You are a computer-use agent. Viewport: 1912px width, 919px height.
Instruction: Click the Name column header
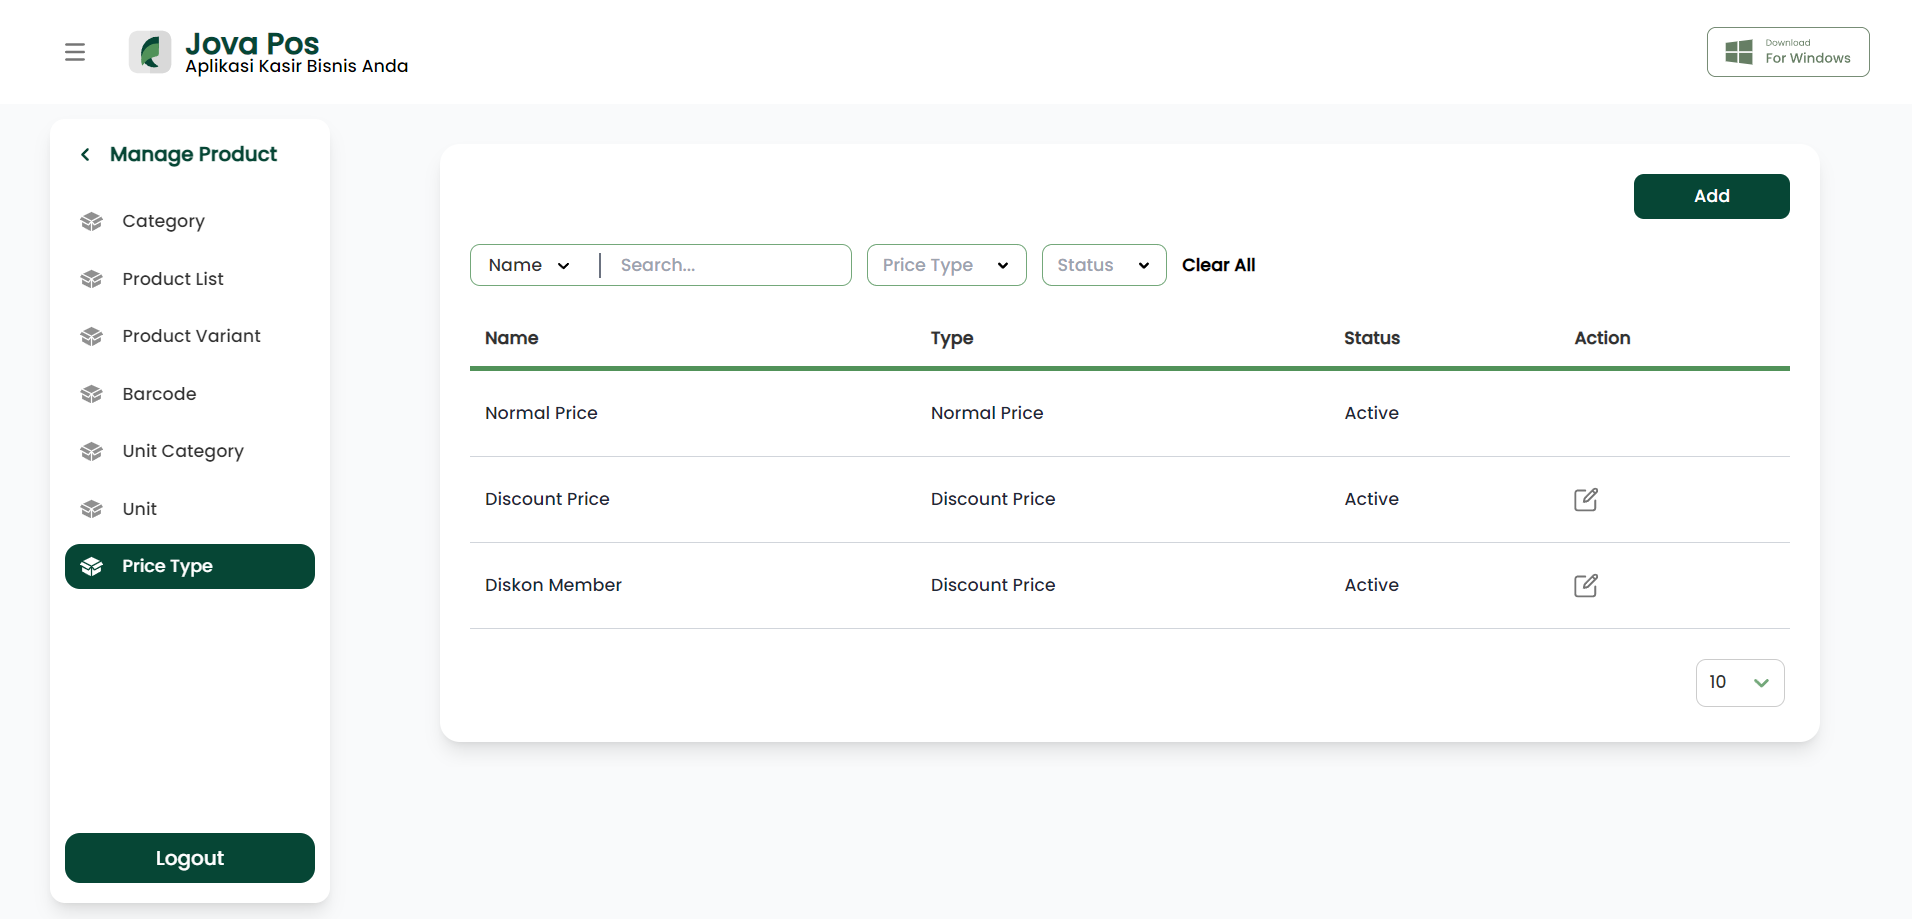(512, 338)
